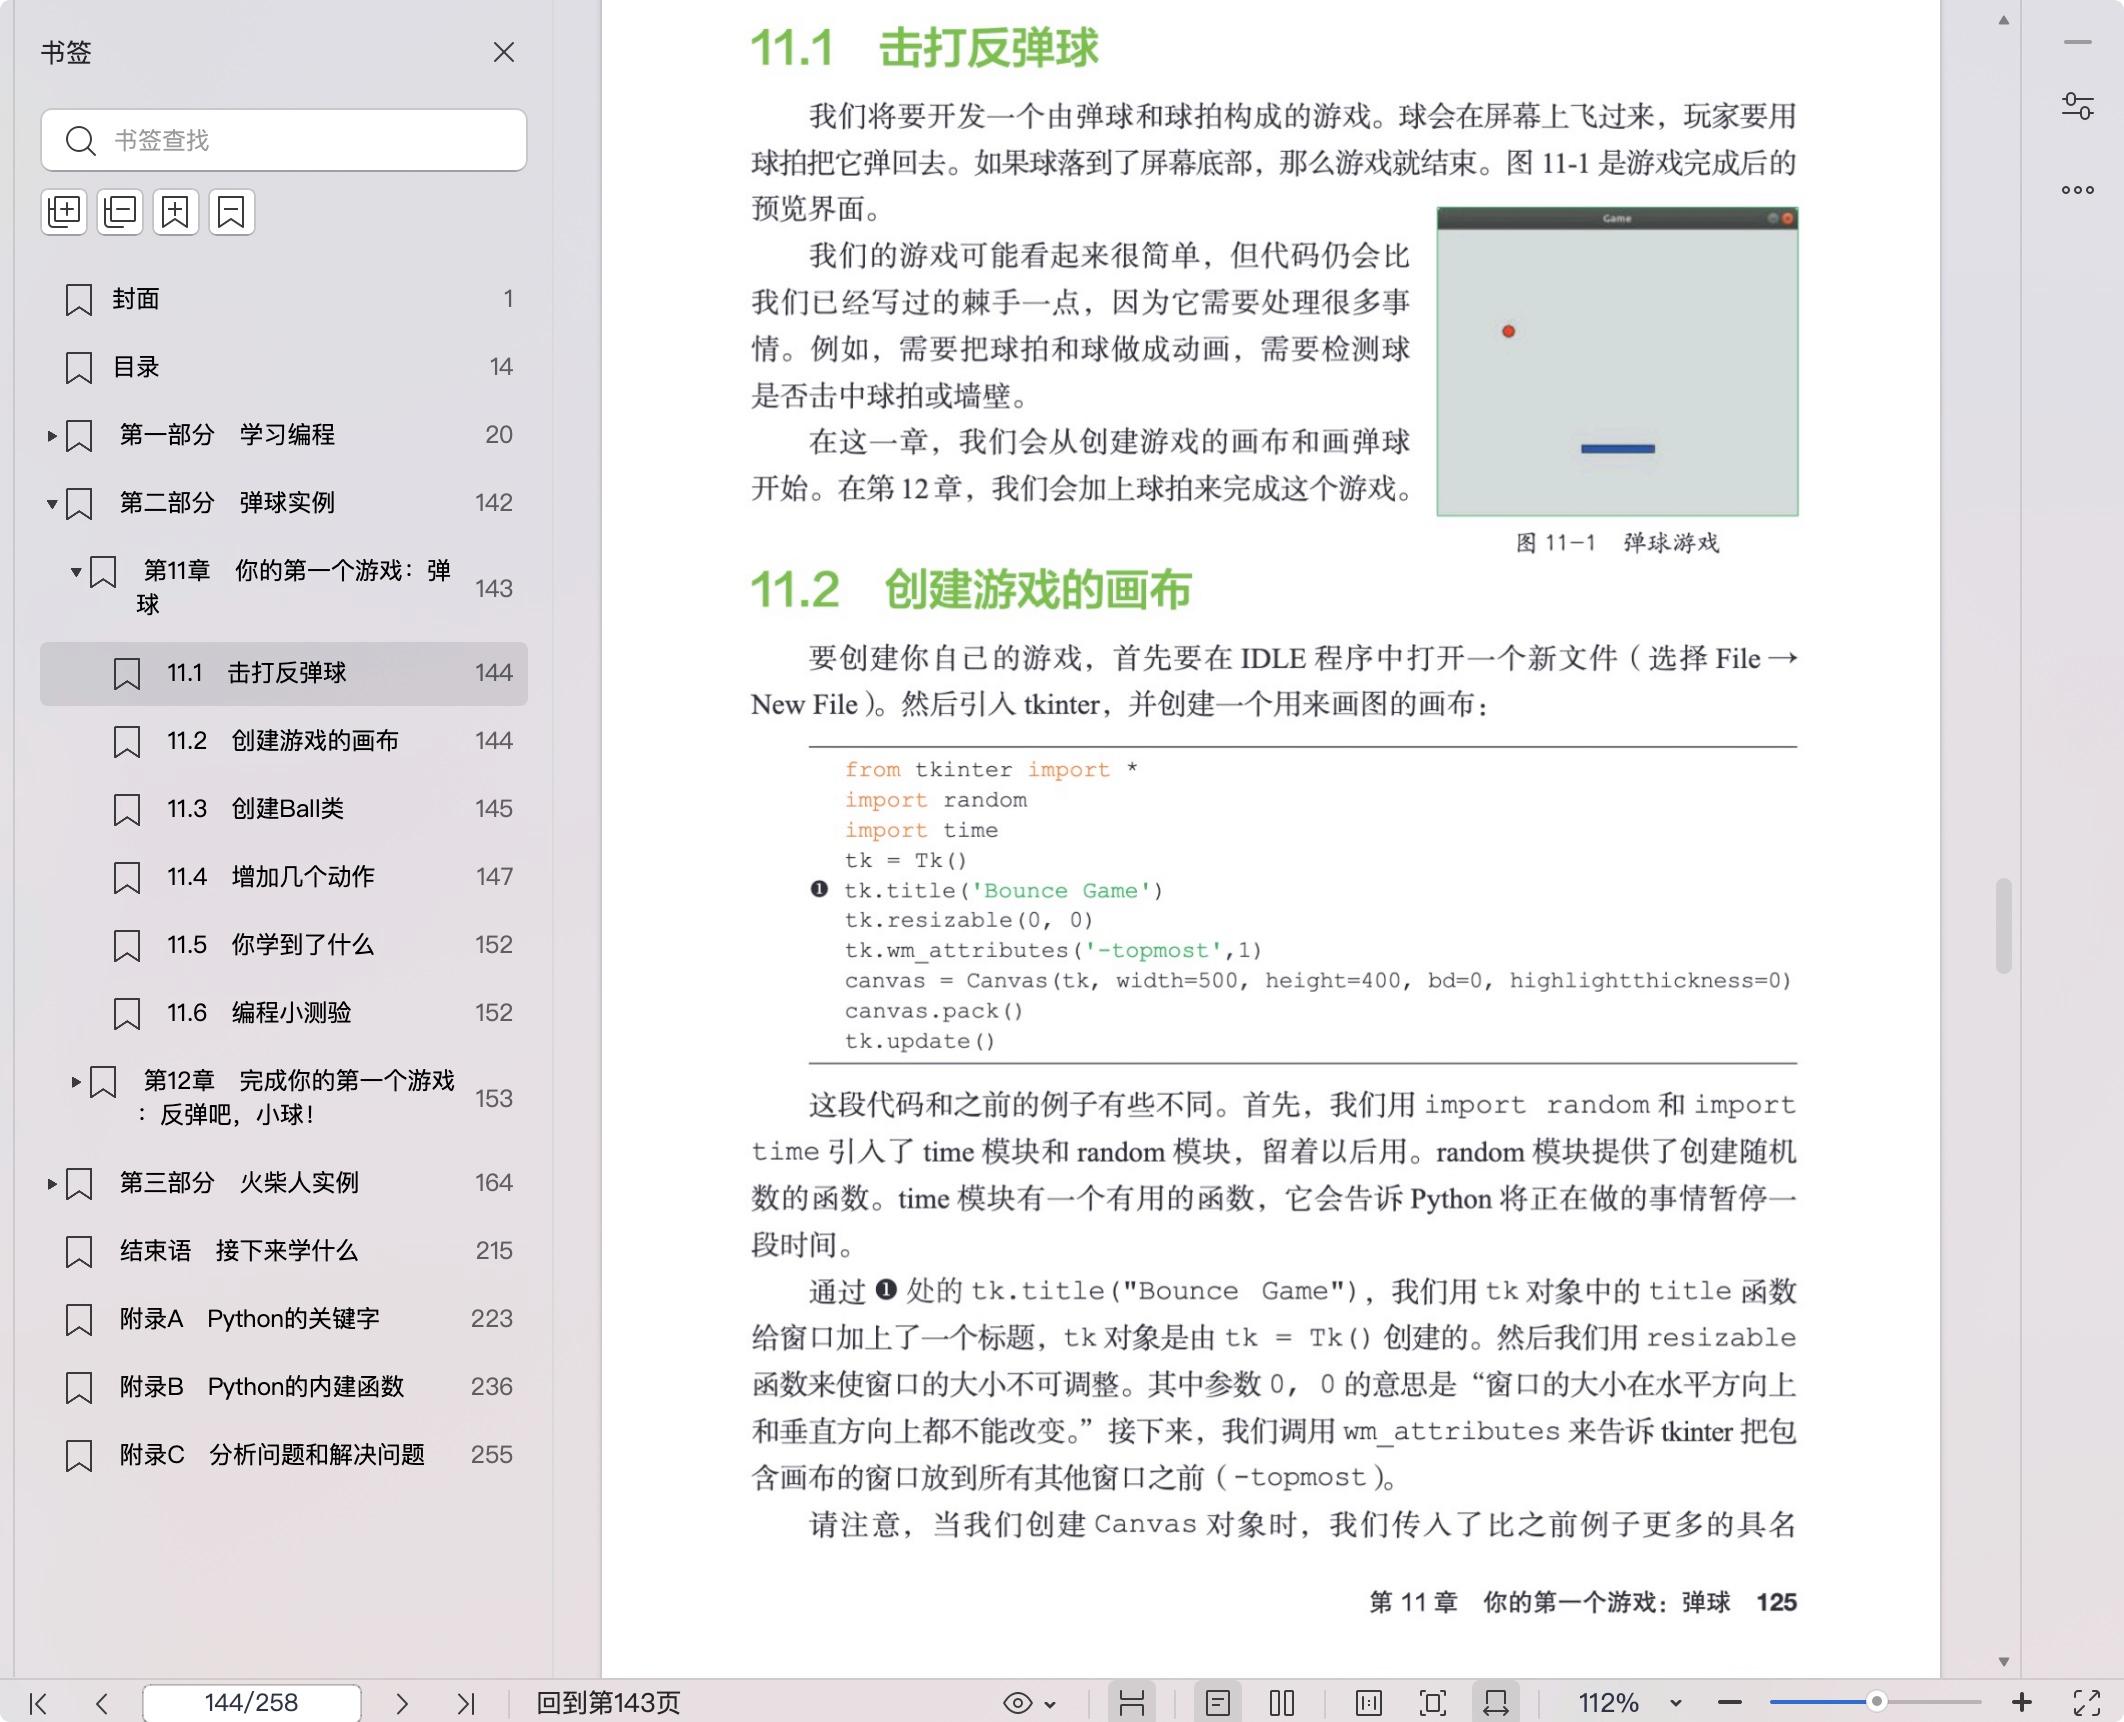Go to previous page arrow

pos(101,1703)
